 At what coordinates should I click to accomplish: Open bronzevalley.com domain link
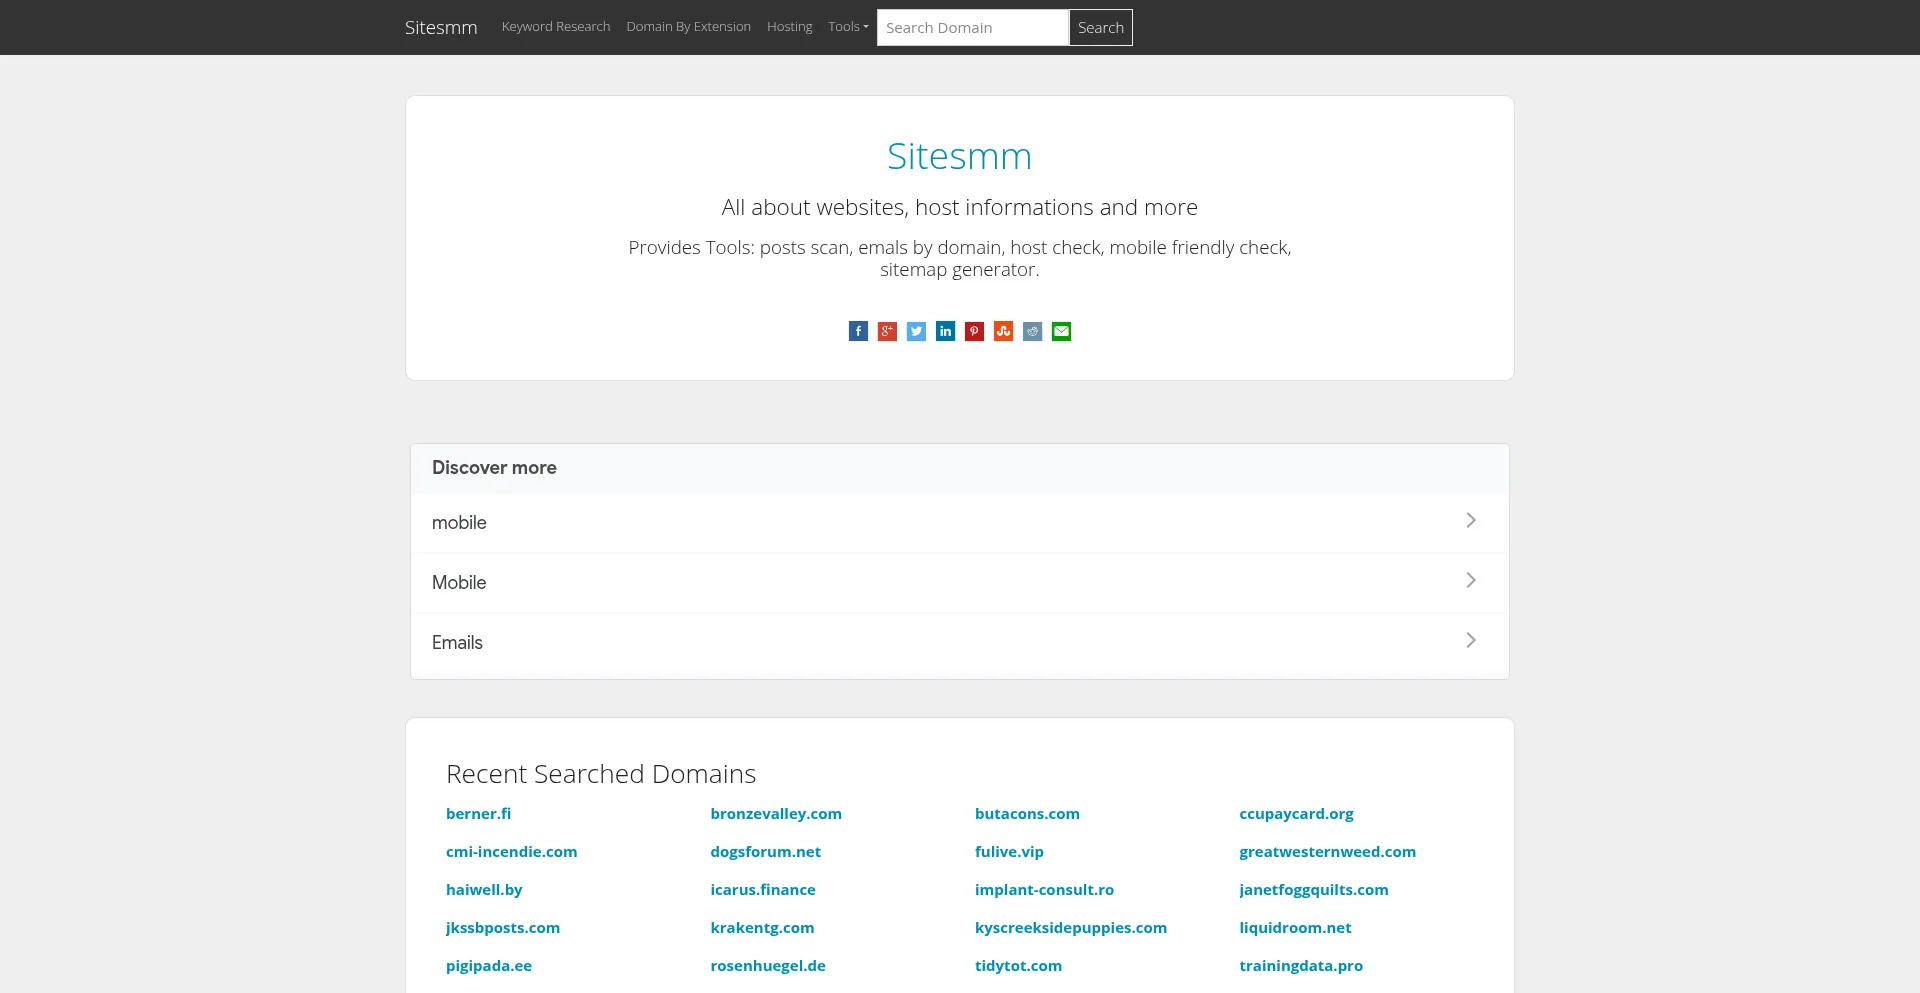coord(776,814)
